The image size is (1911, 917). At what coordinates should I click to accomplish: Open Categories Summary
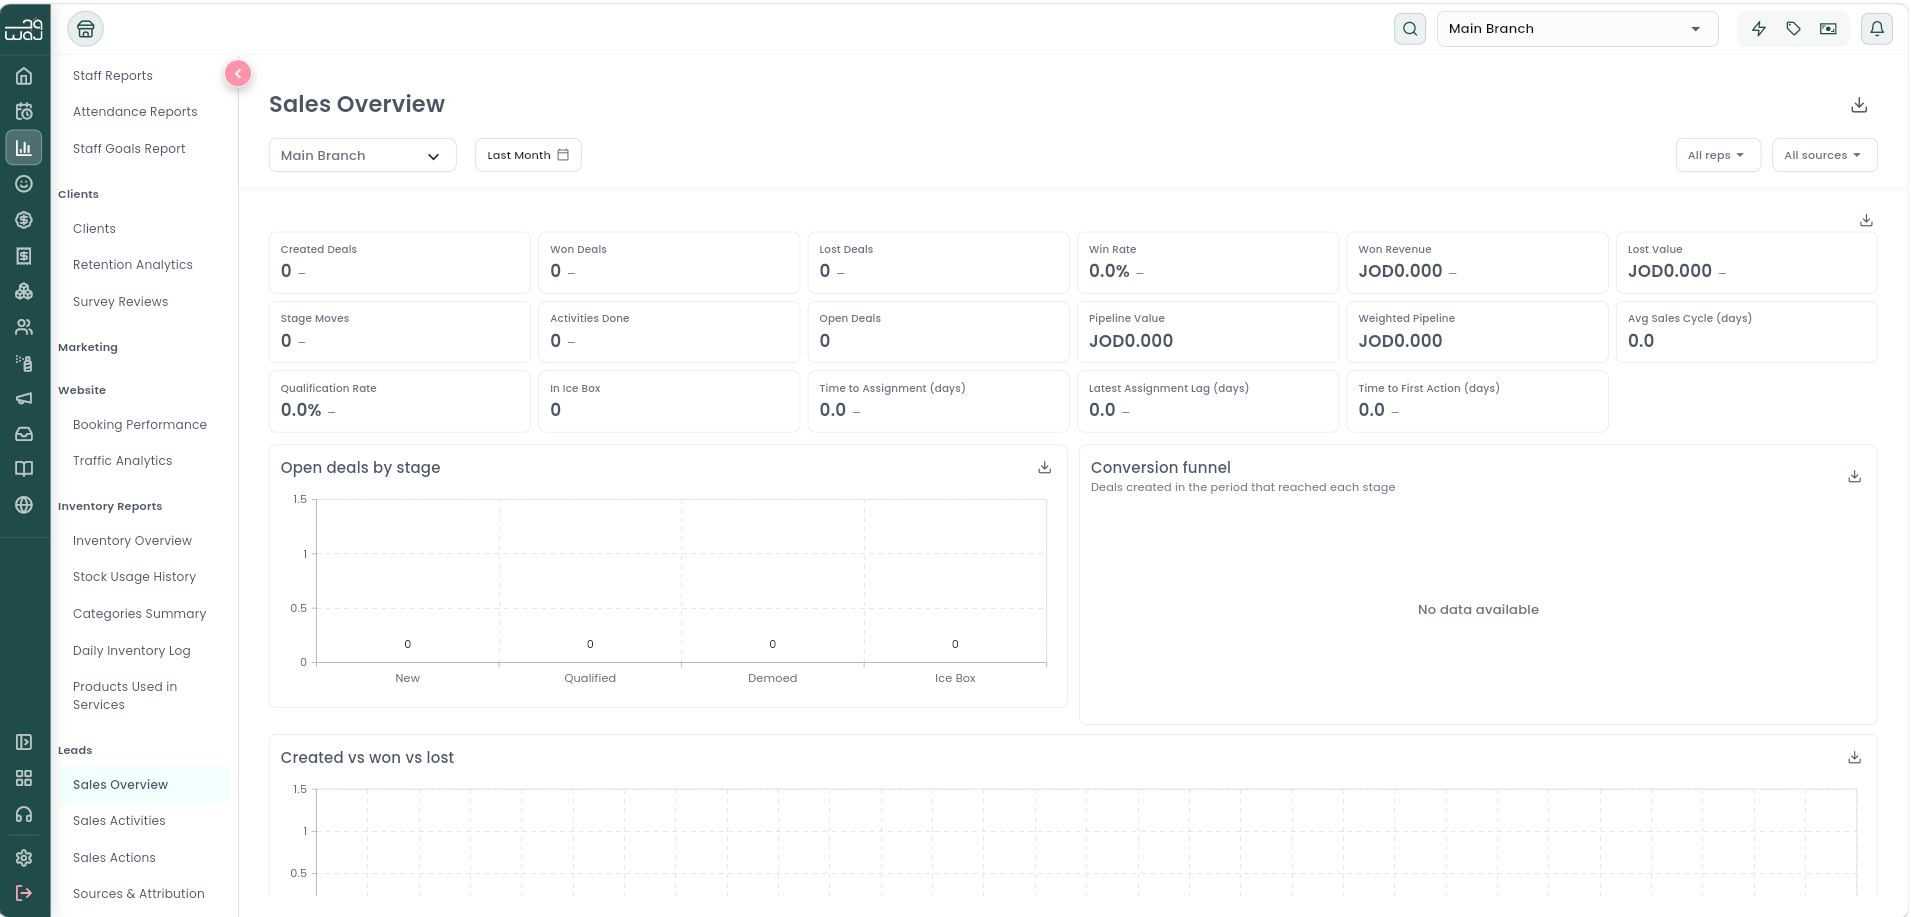point(139,614)
